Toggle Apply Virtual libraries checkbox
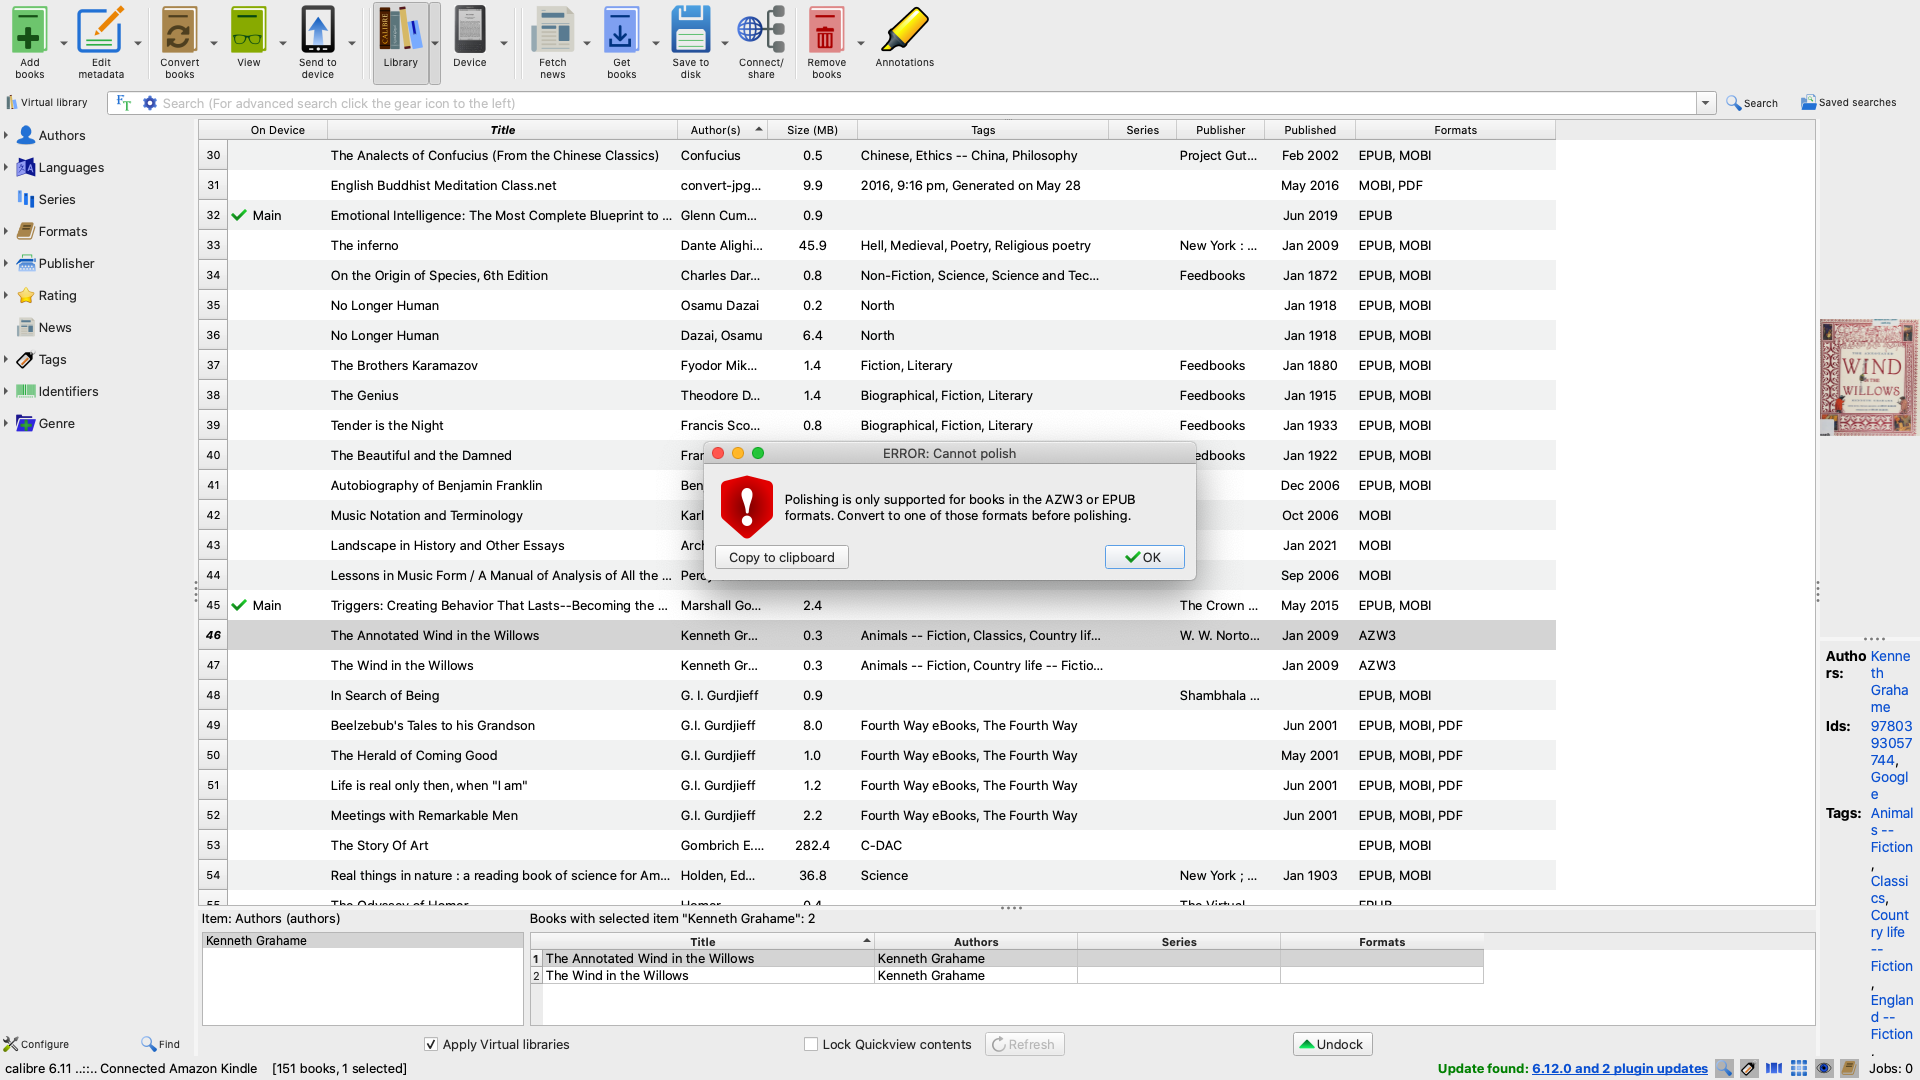 click(431, 1044)
